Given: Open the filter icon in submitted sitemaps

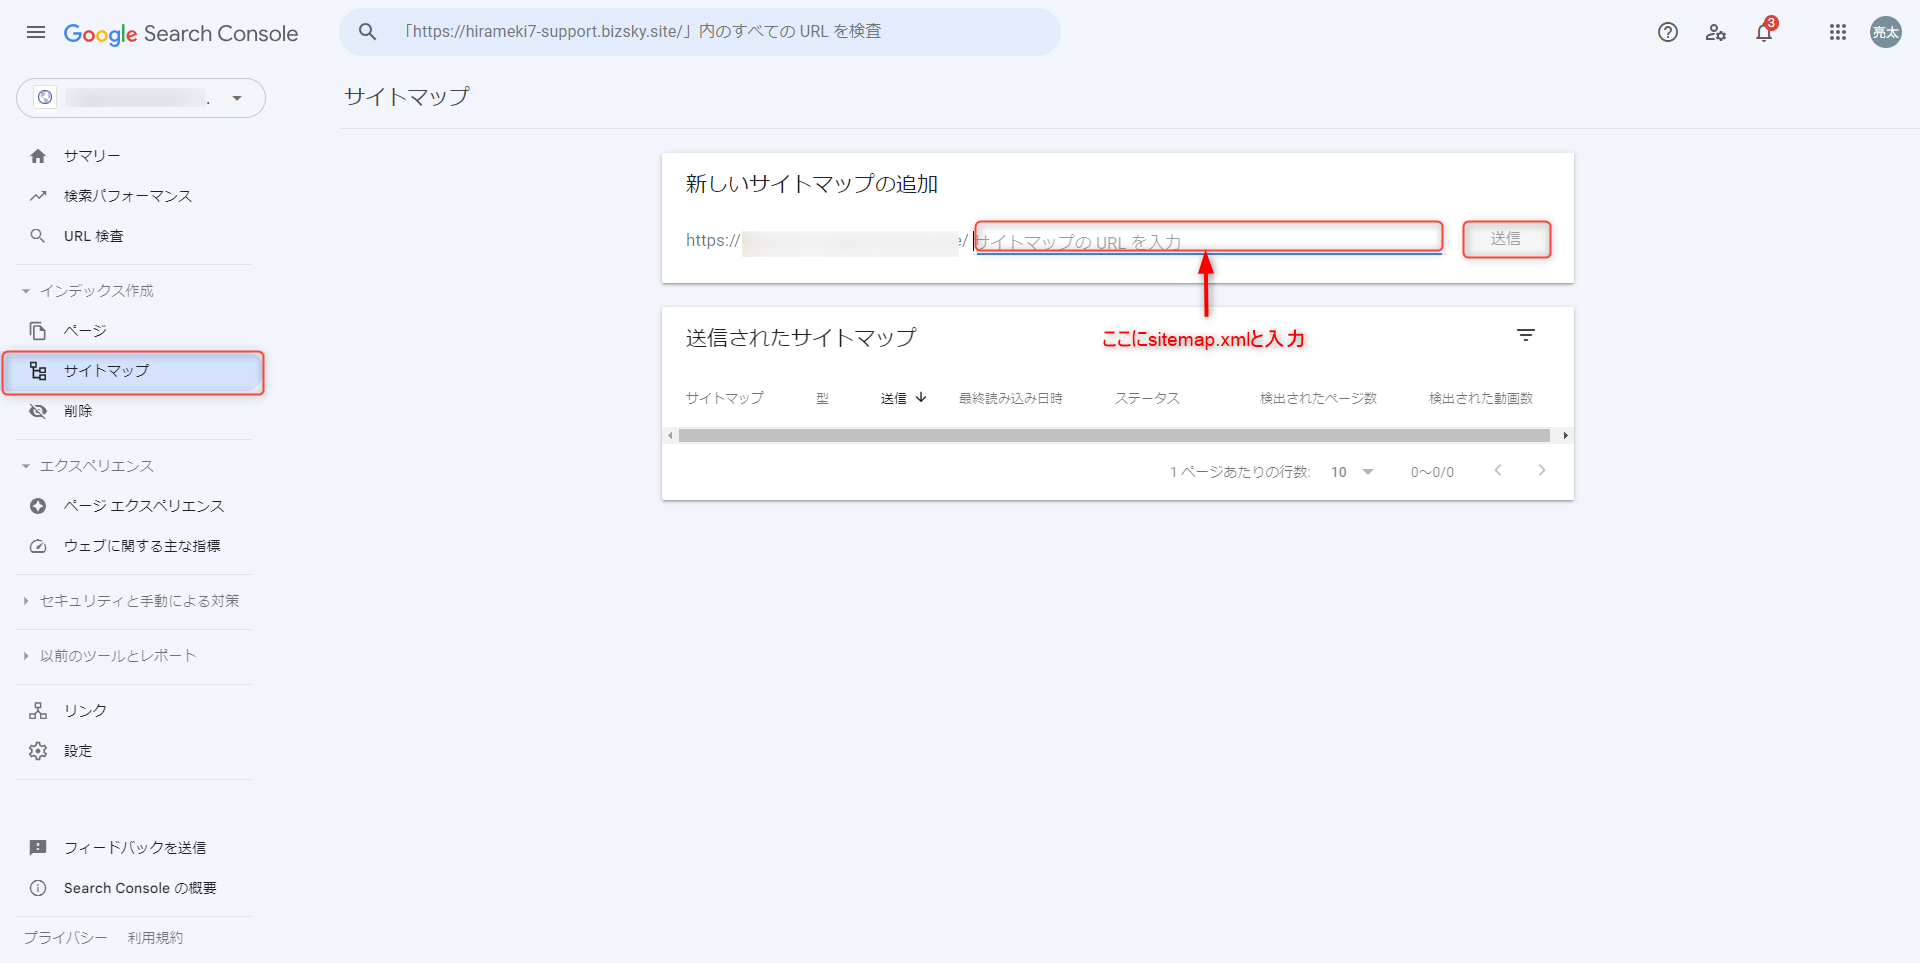Looking at the screenshot, I should [x=1526, y=336].
